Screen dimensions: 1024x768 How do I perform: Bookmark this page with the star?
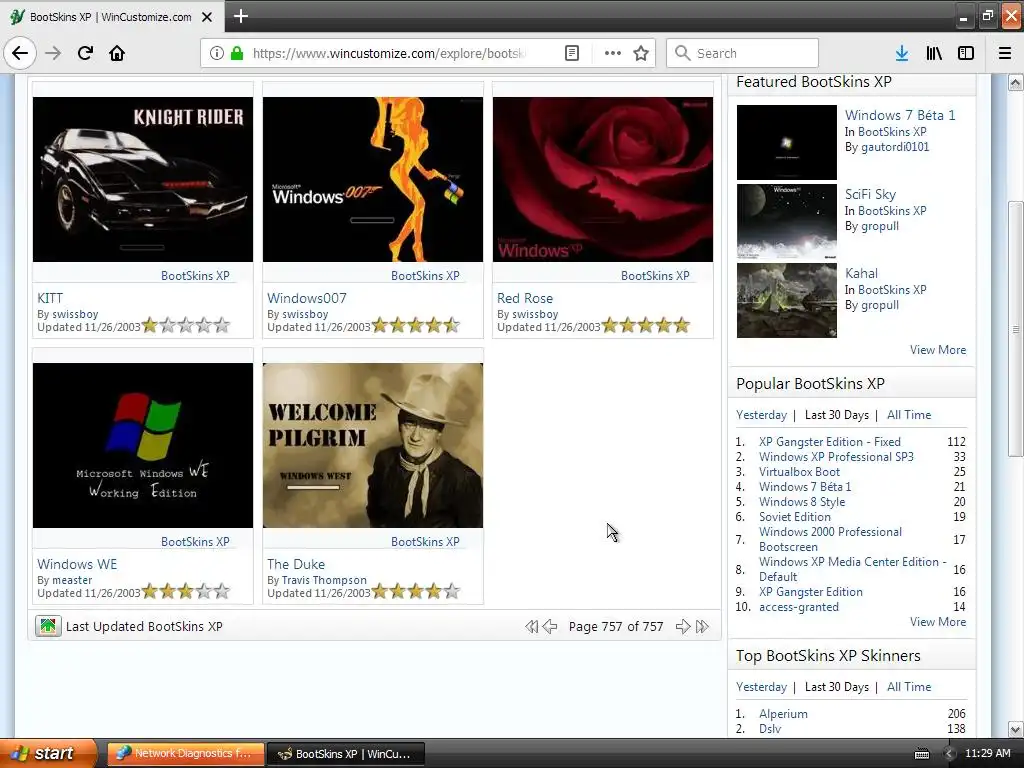pyautogui.click(x=641, y=53)
